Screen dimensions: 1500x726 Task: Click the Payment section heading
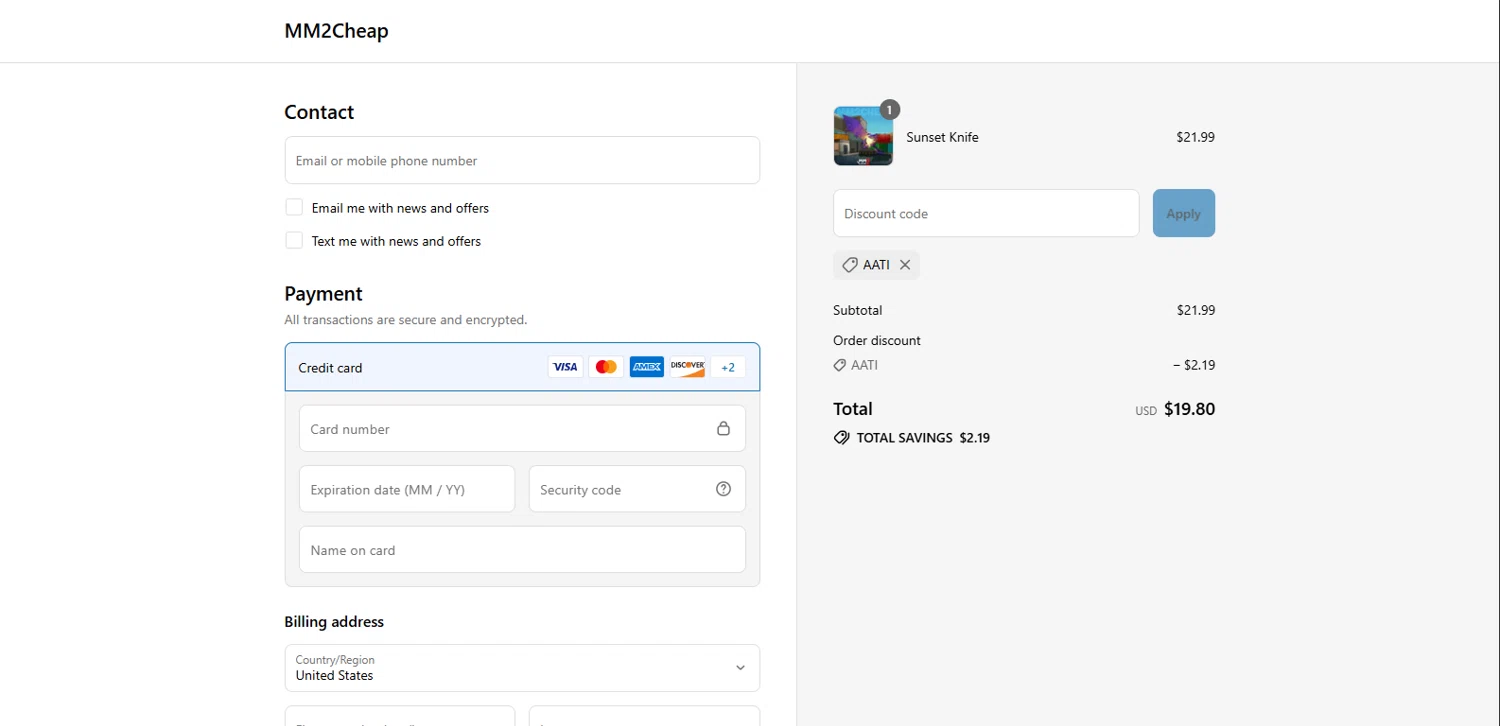pyautogui.click(x=323, y=294)
